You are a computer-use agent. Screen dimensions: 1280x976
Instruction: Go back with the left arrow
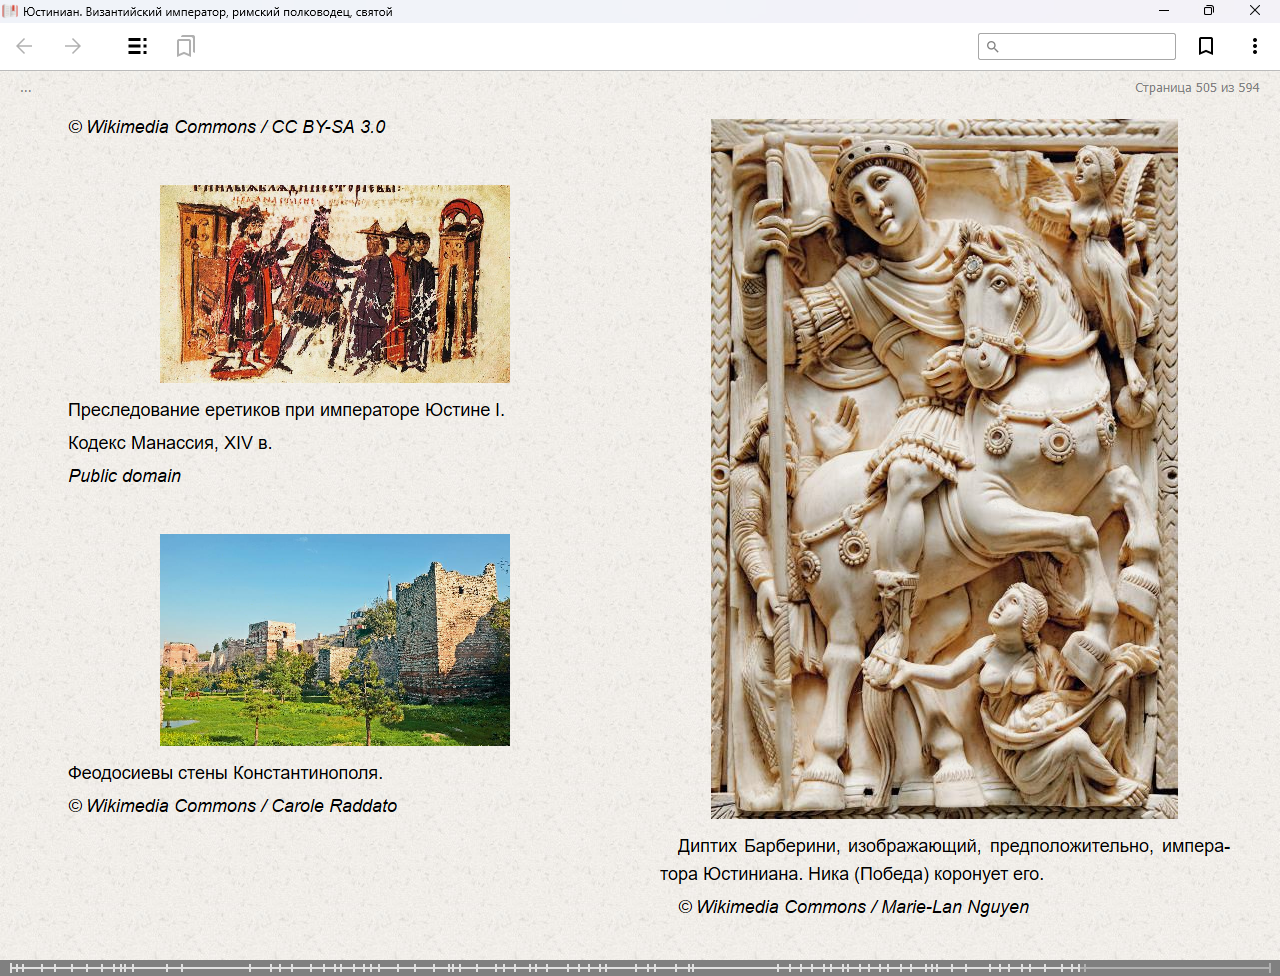[25, 46]
